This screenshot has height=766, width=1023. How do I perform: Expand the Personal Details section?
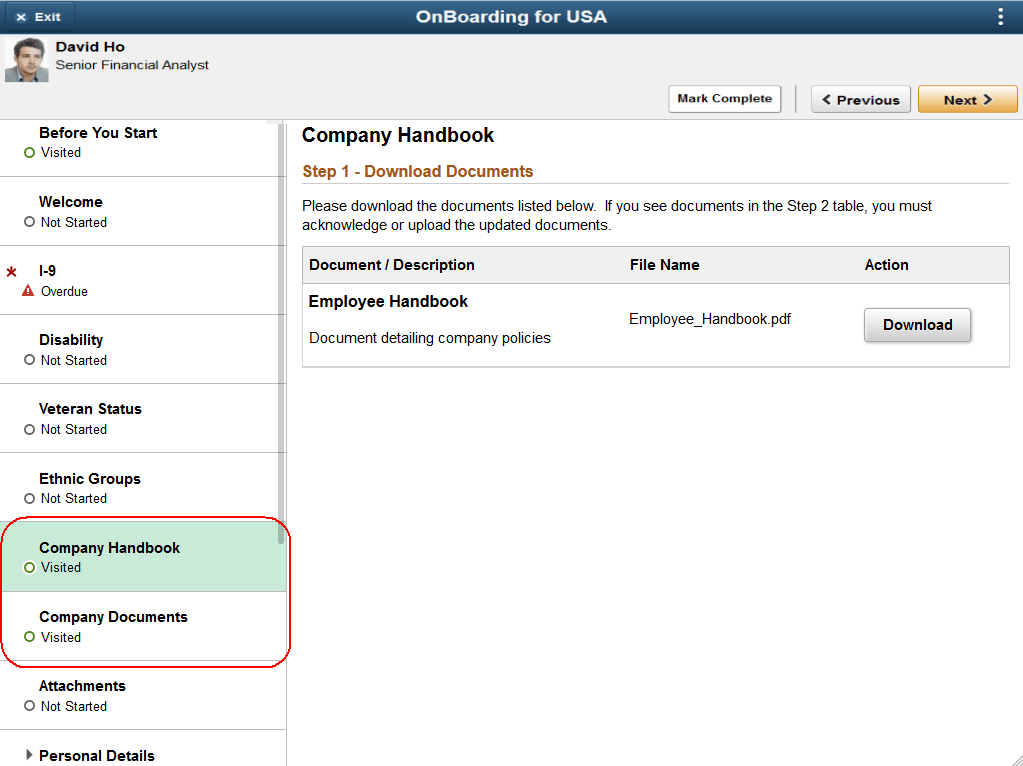(x=30, y=755)
